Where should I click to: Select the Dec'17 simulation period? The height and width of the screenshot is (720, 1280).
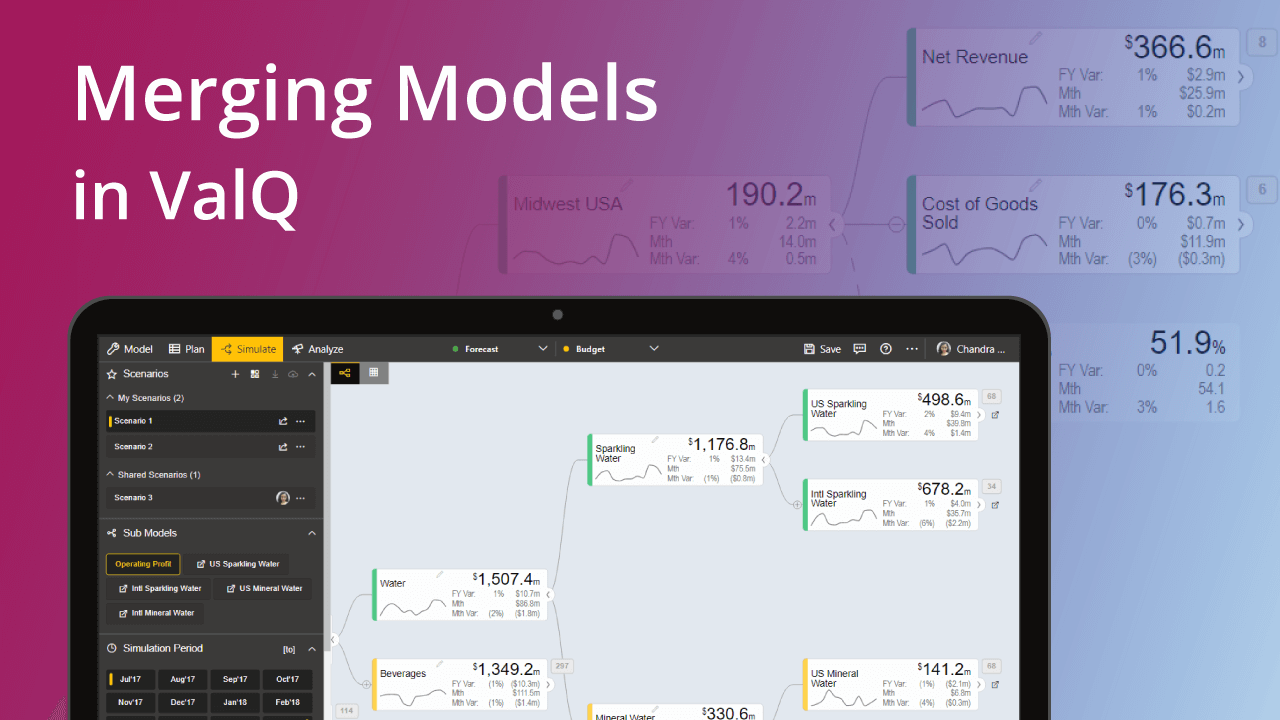point(183,703)
